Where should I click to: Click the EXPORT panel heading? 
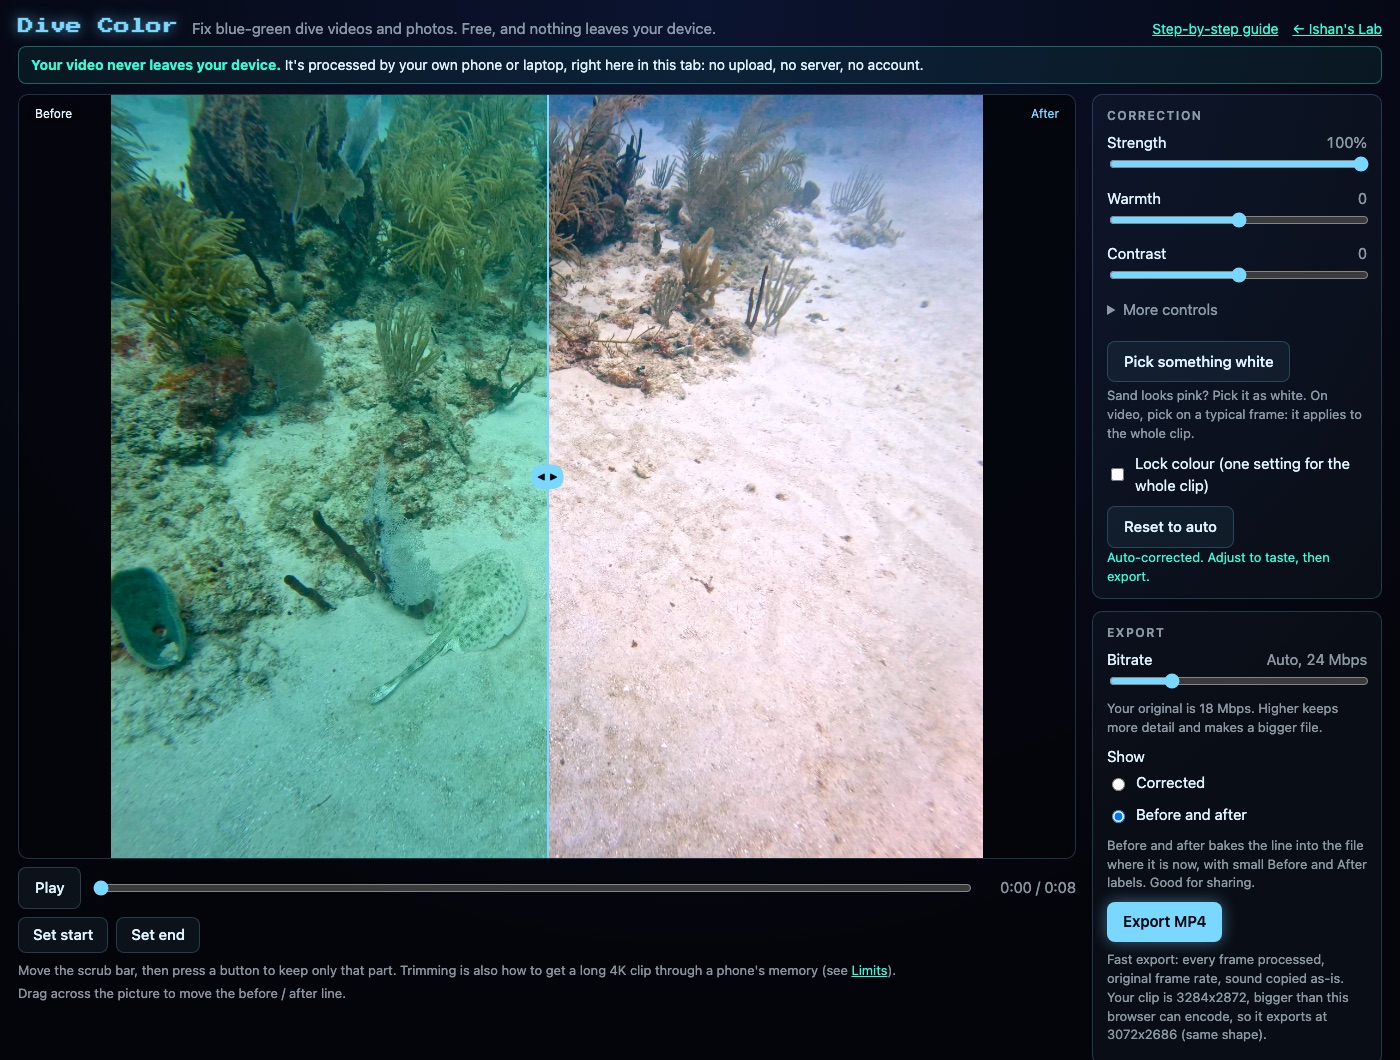pos(1135,633)
